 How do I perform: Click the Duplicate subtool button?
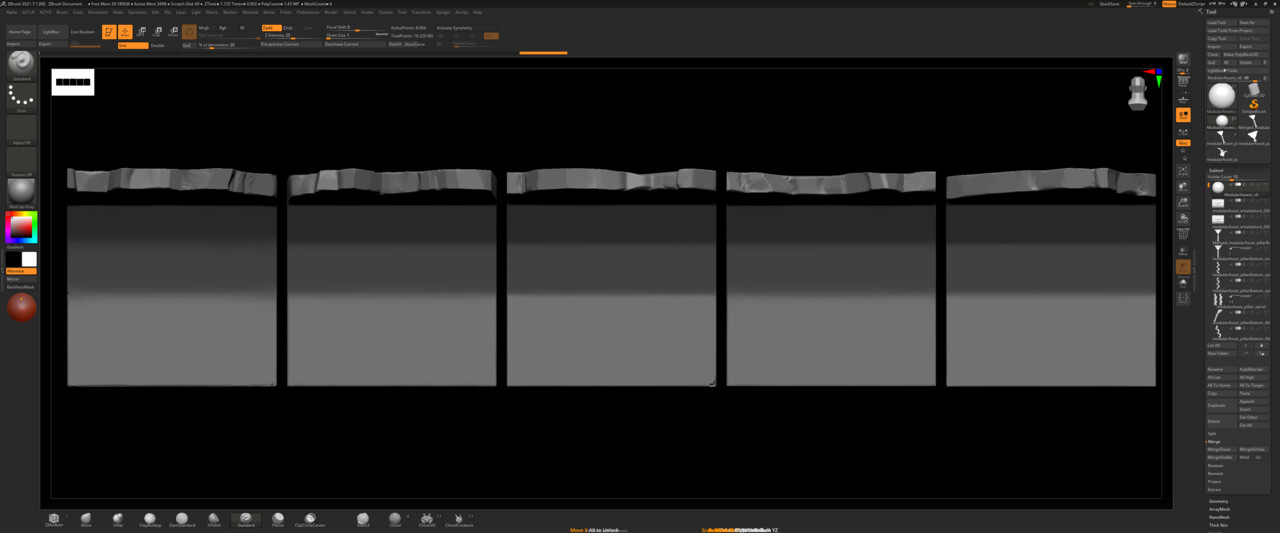[1221, 405]
